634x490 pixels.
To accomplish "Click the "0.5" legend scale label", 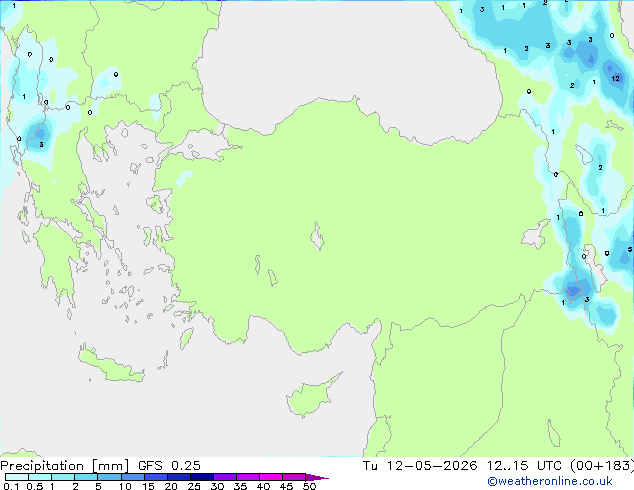I will (x=35, y=486).
